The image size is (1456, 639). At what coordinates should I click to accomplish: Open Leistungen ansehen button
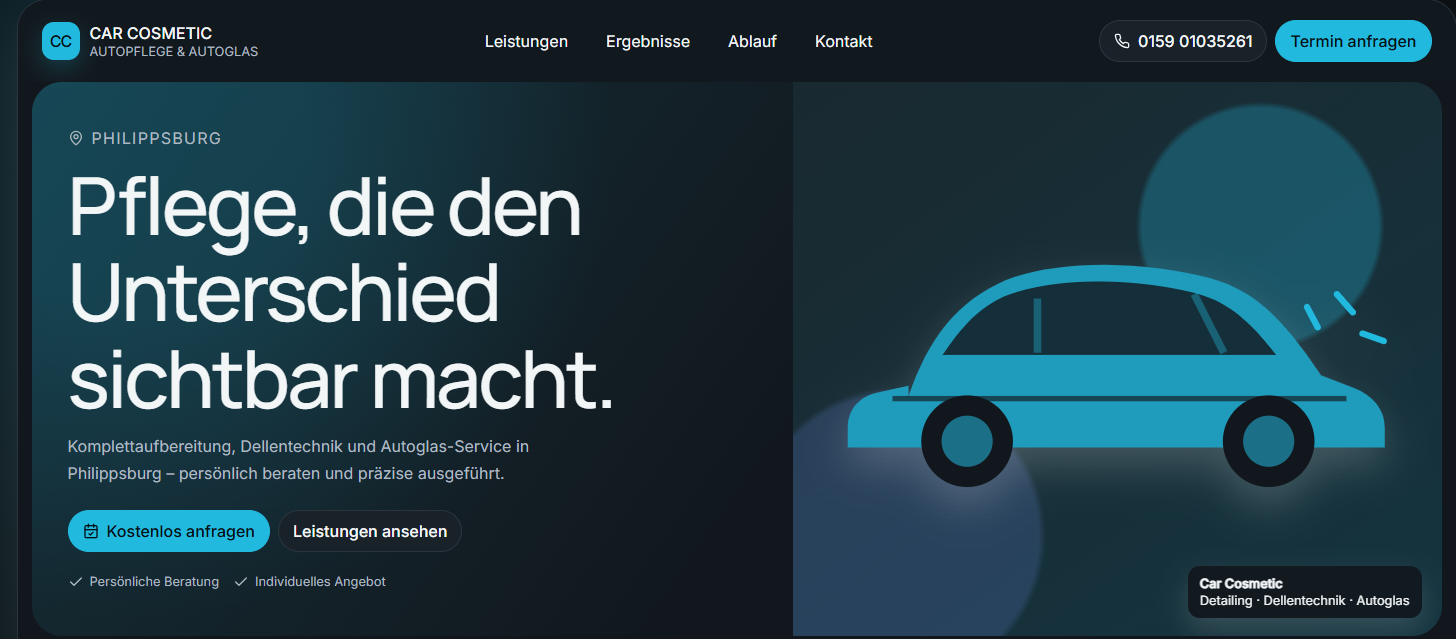point(370,531)
